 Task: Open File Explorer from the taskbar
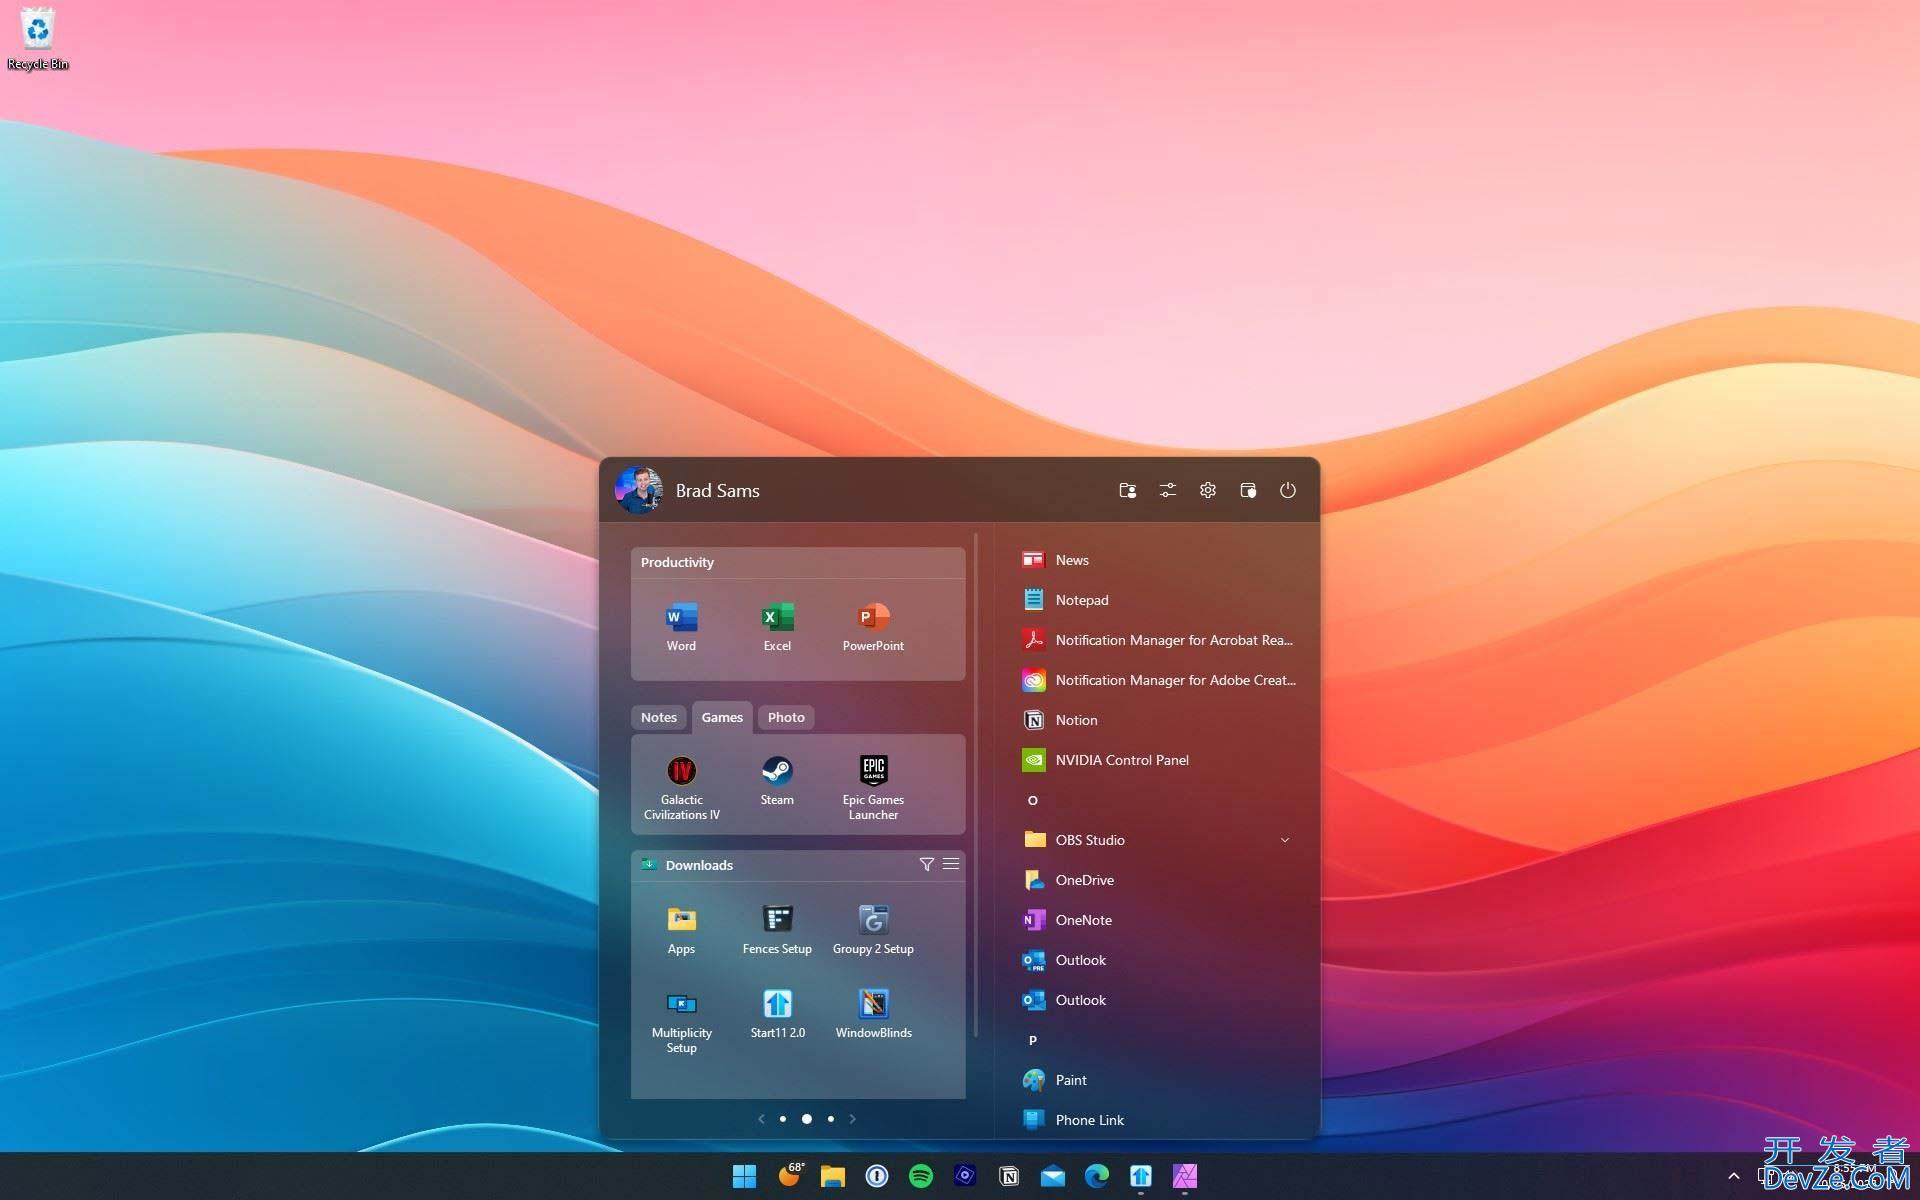(x=833, y=1176)
